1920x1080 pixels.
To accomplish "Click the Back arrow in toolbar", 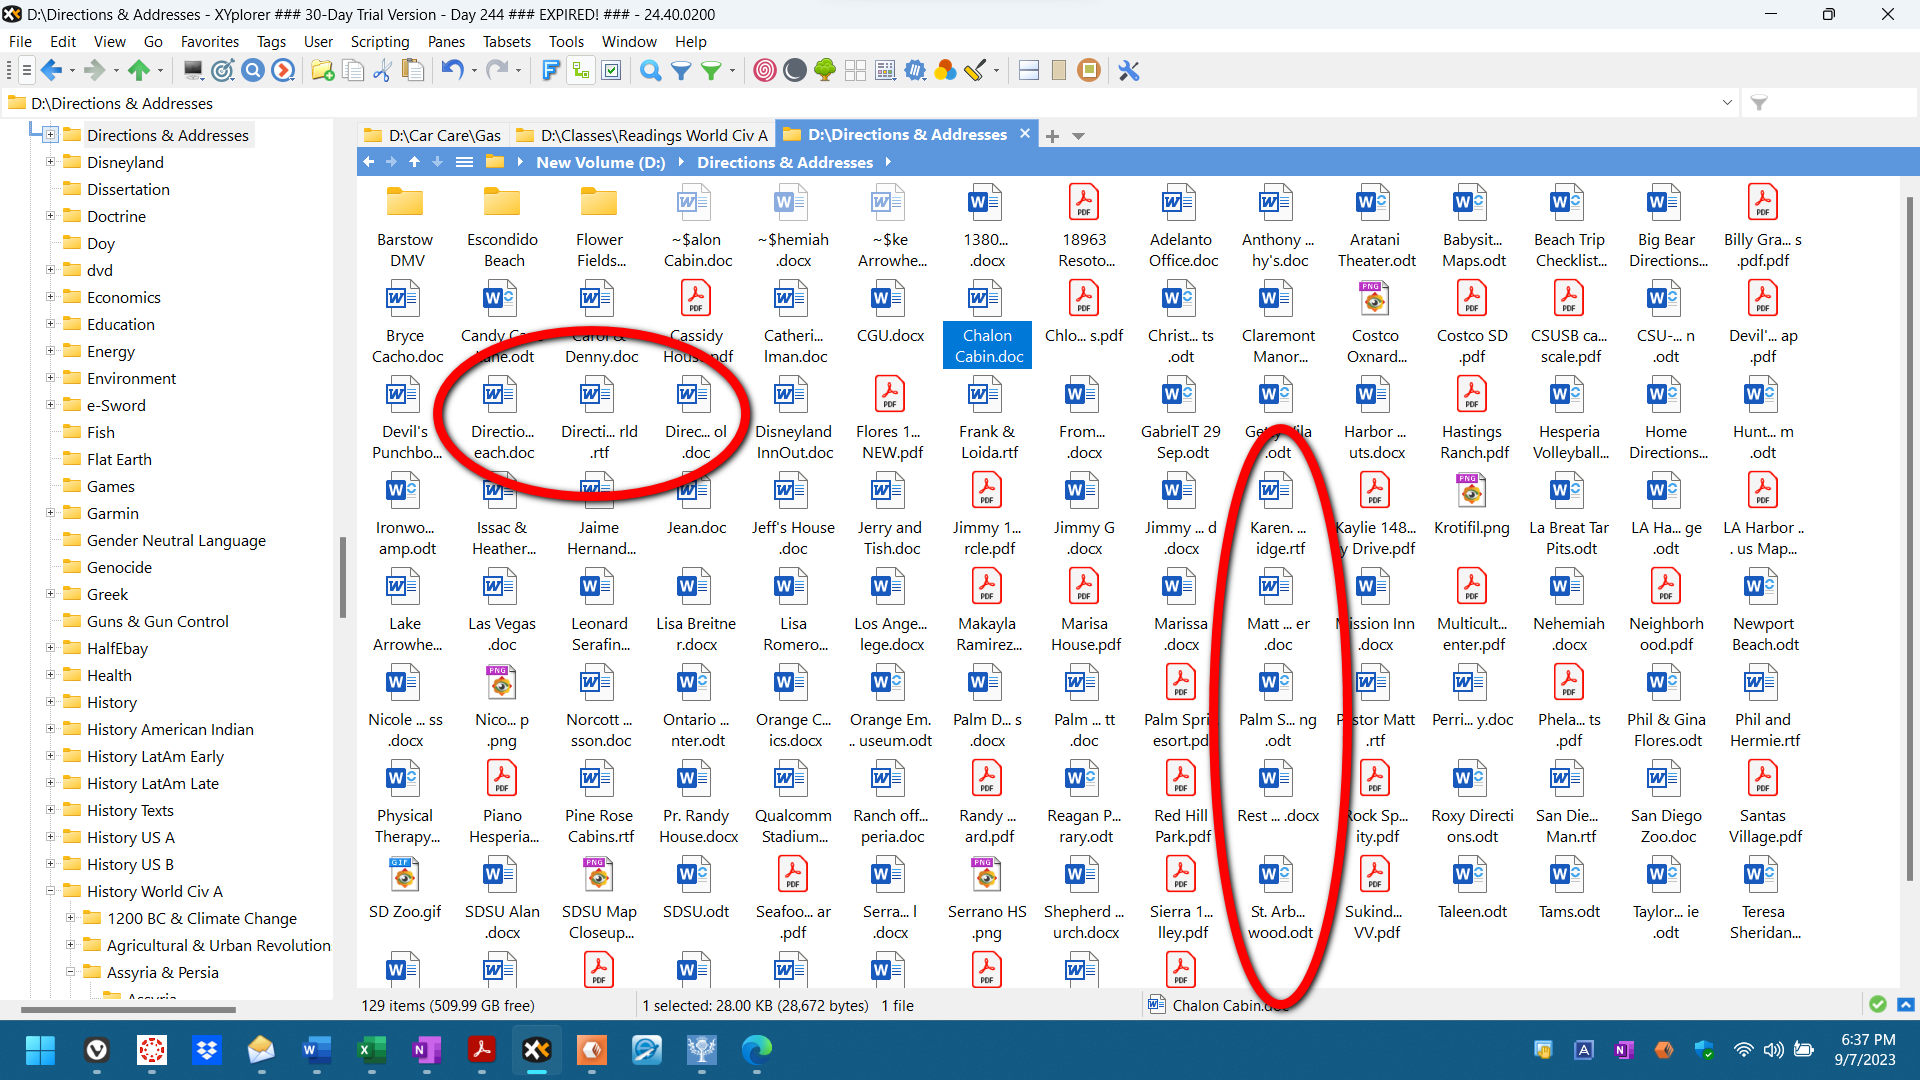I will (52, 70).
